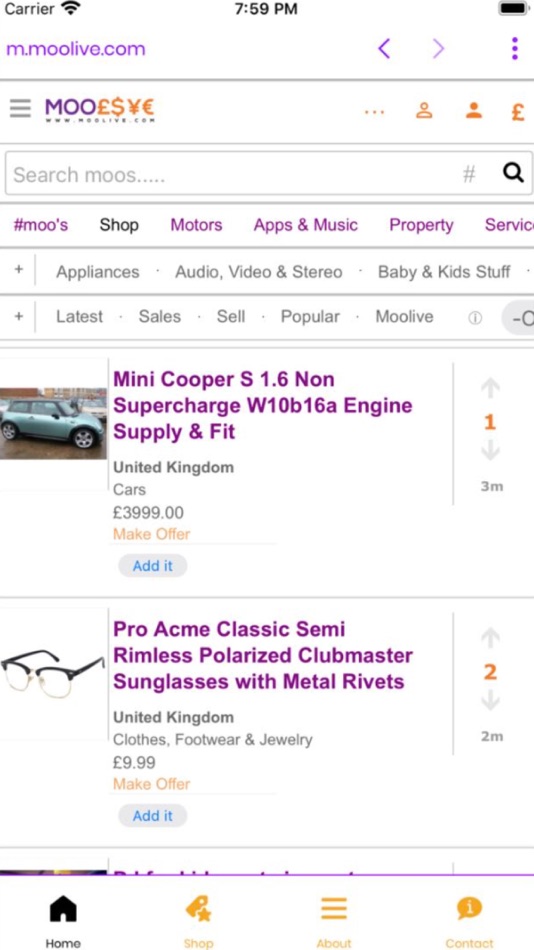The height and width of the screenshot is (950, 534).
Task: Filter listings by Moolive
Action: click(404, 316)
